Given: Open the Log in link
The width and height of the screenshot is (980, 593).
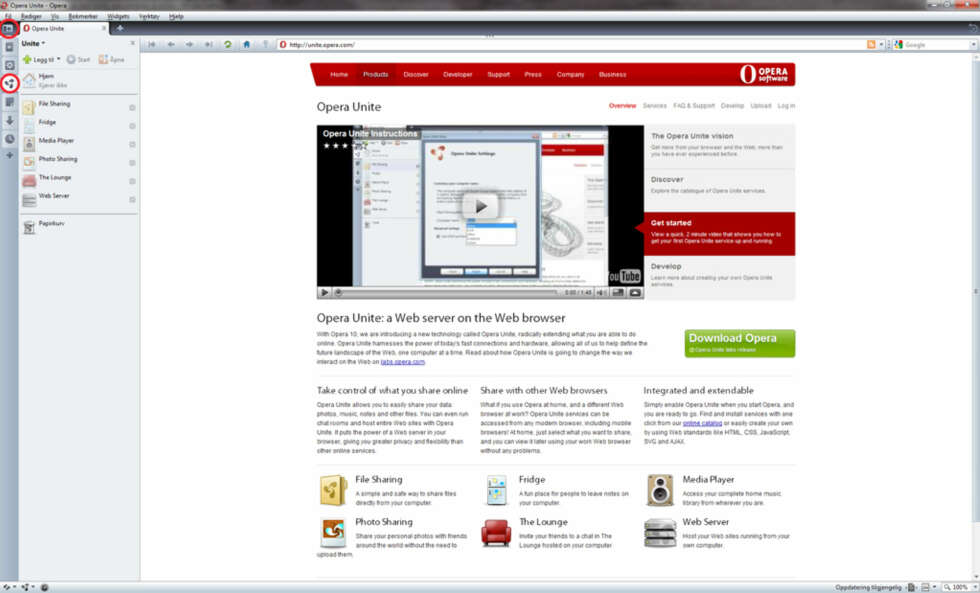Looking at the screenshot, I should tap(786, 106).
